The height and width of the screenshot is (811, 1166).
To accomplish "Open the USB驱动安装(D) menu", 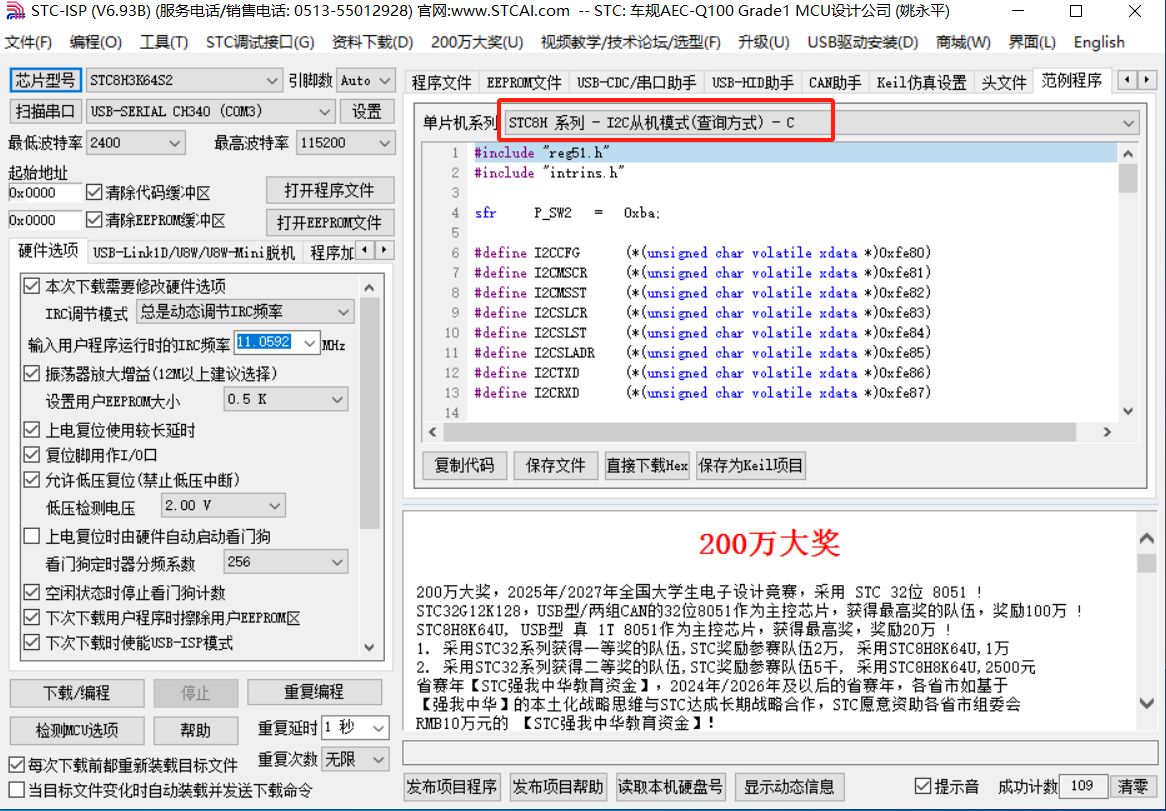I will [863, 42].
